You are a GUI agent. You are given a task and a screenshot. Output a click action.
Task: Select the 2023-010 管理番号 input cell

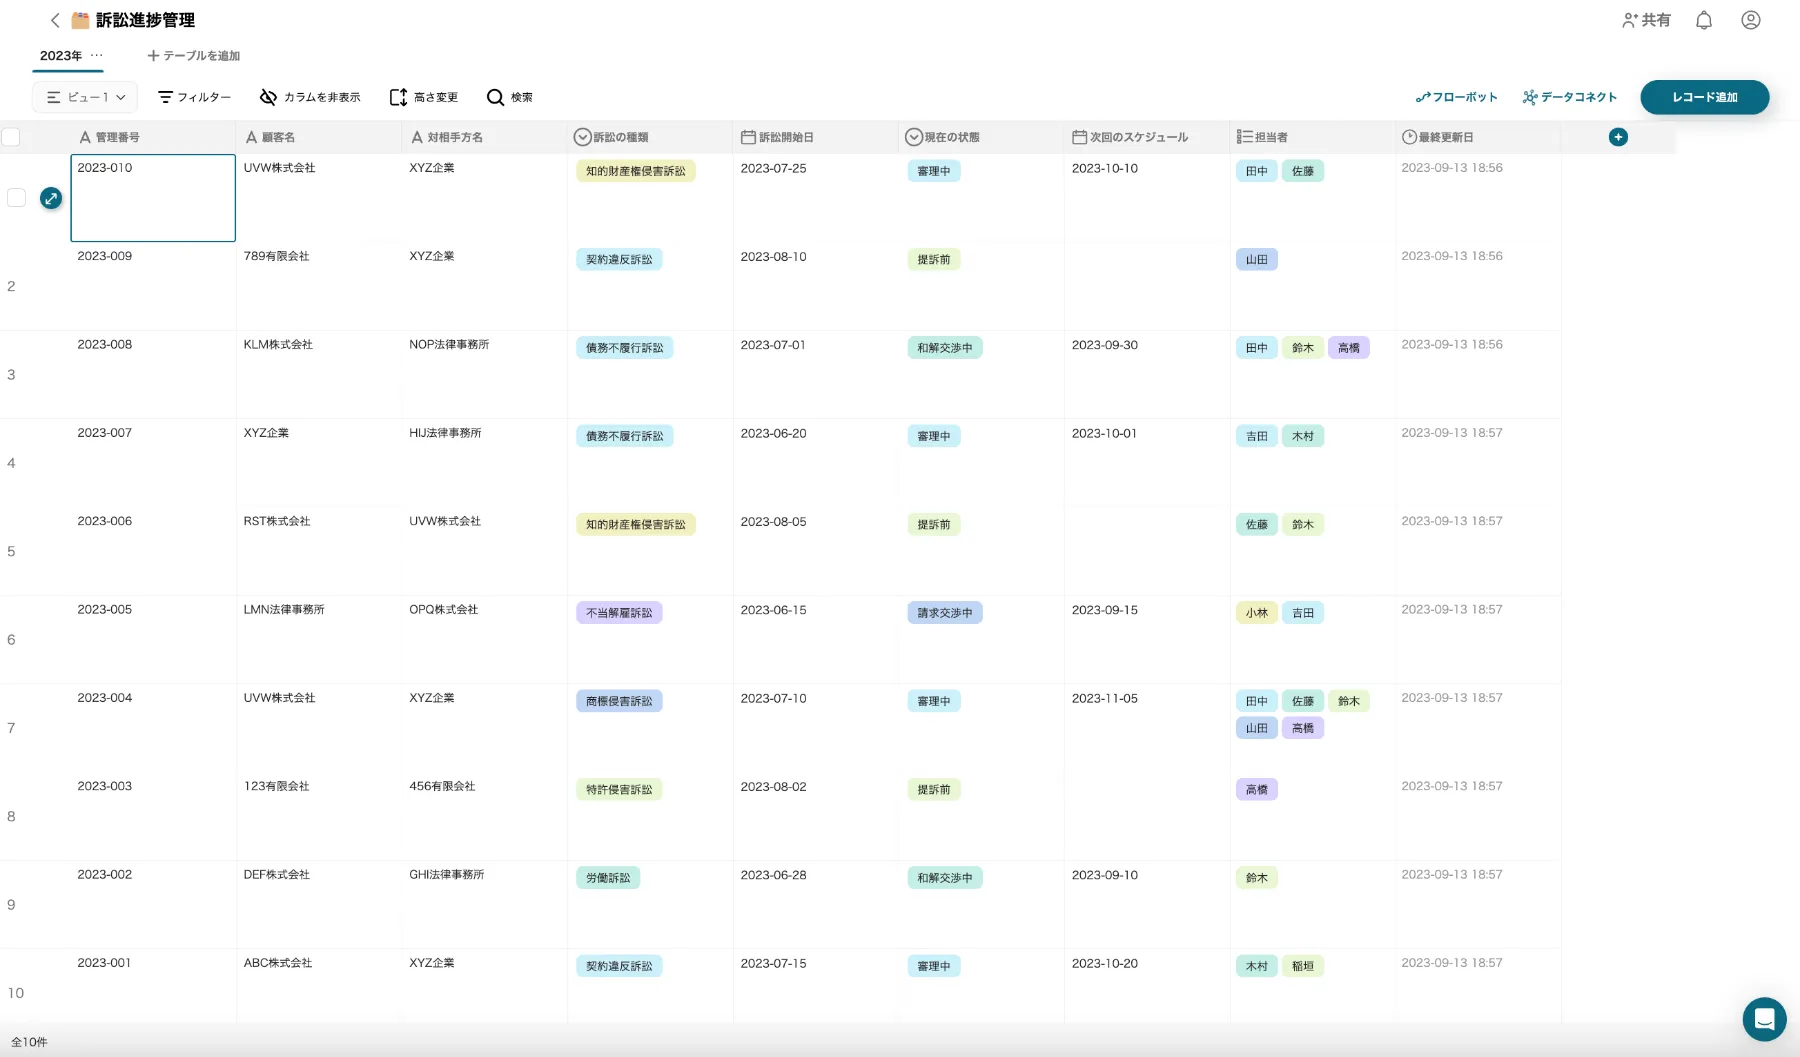(153, 198)
